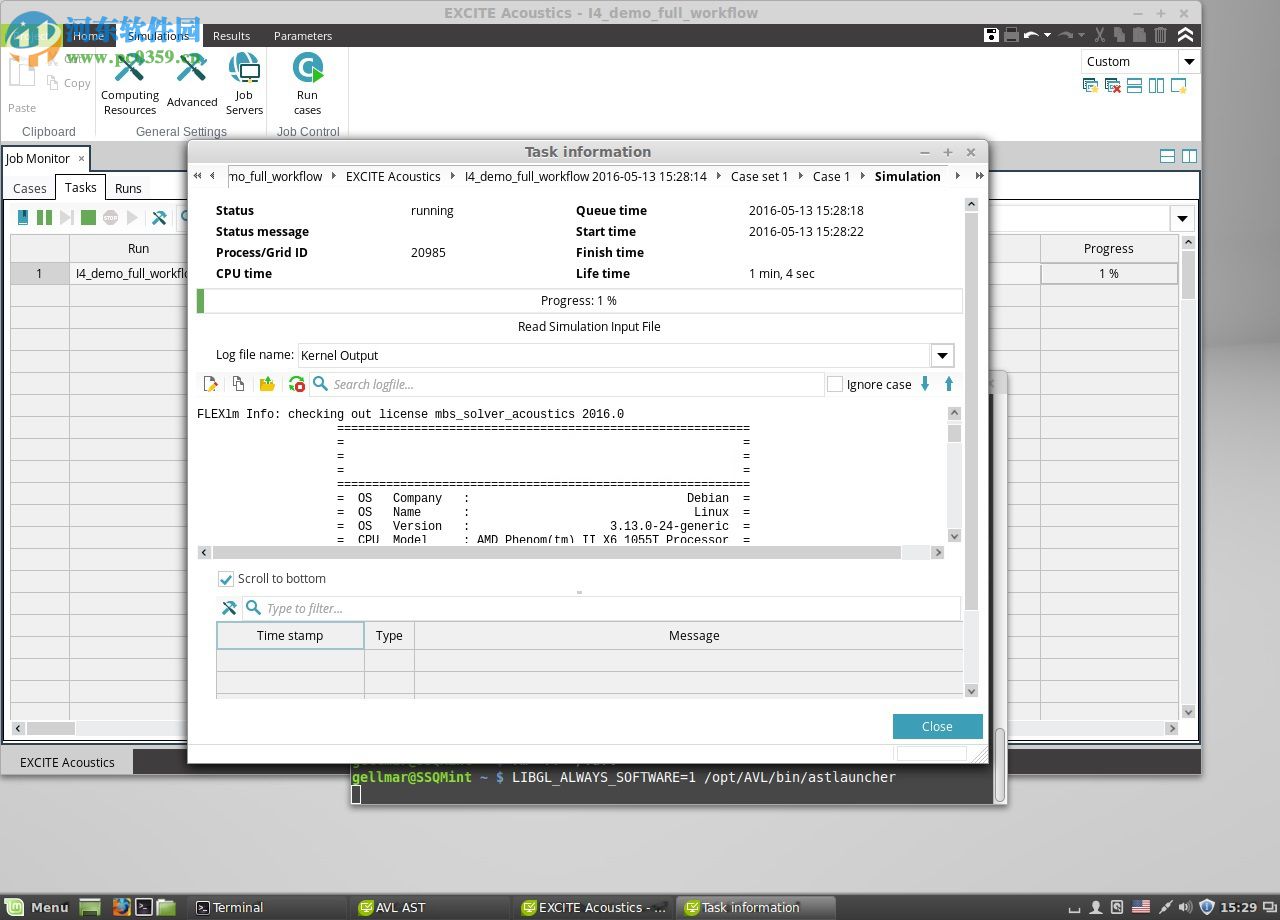The width and height of the screenshot is (1280, 920).
Task: Click copy log icon in Task information
Action: (x=238, y=384)
